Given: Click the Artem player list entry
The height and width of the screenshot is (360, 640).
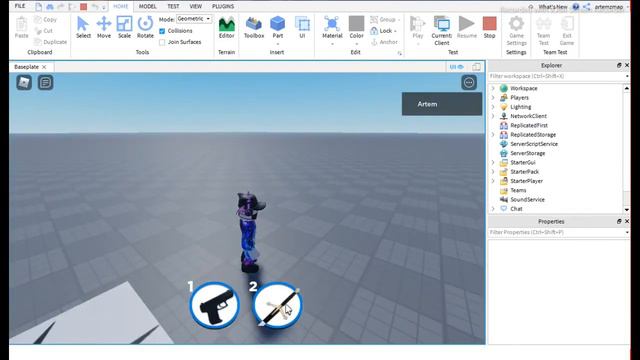Looking at the screenshot, I should click(442, 104).
